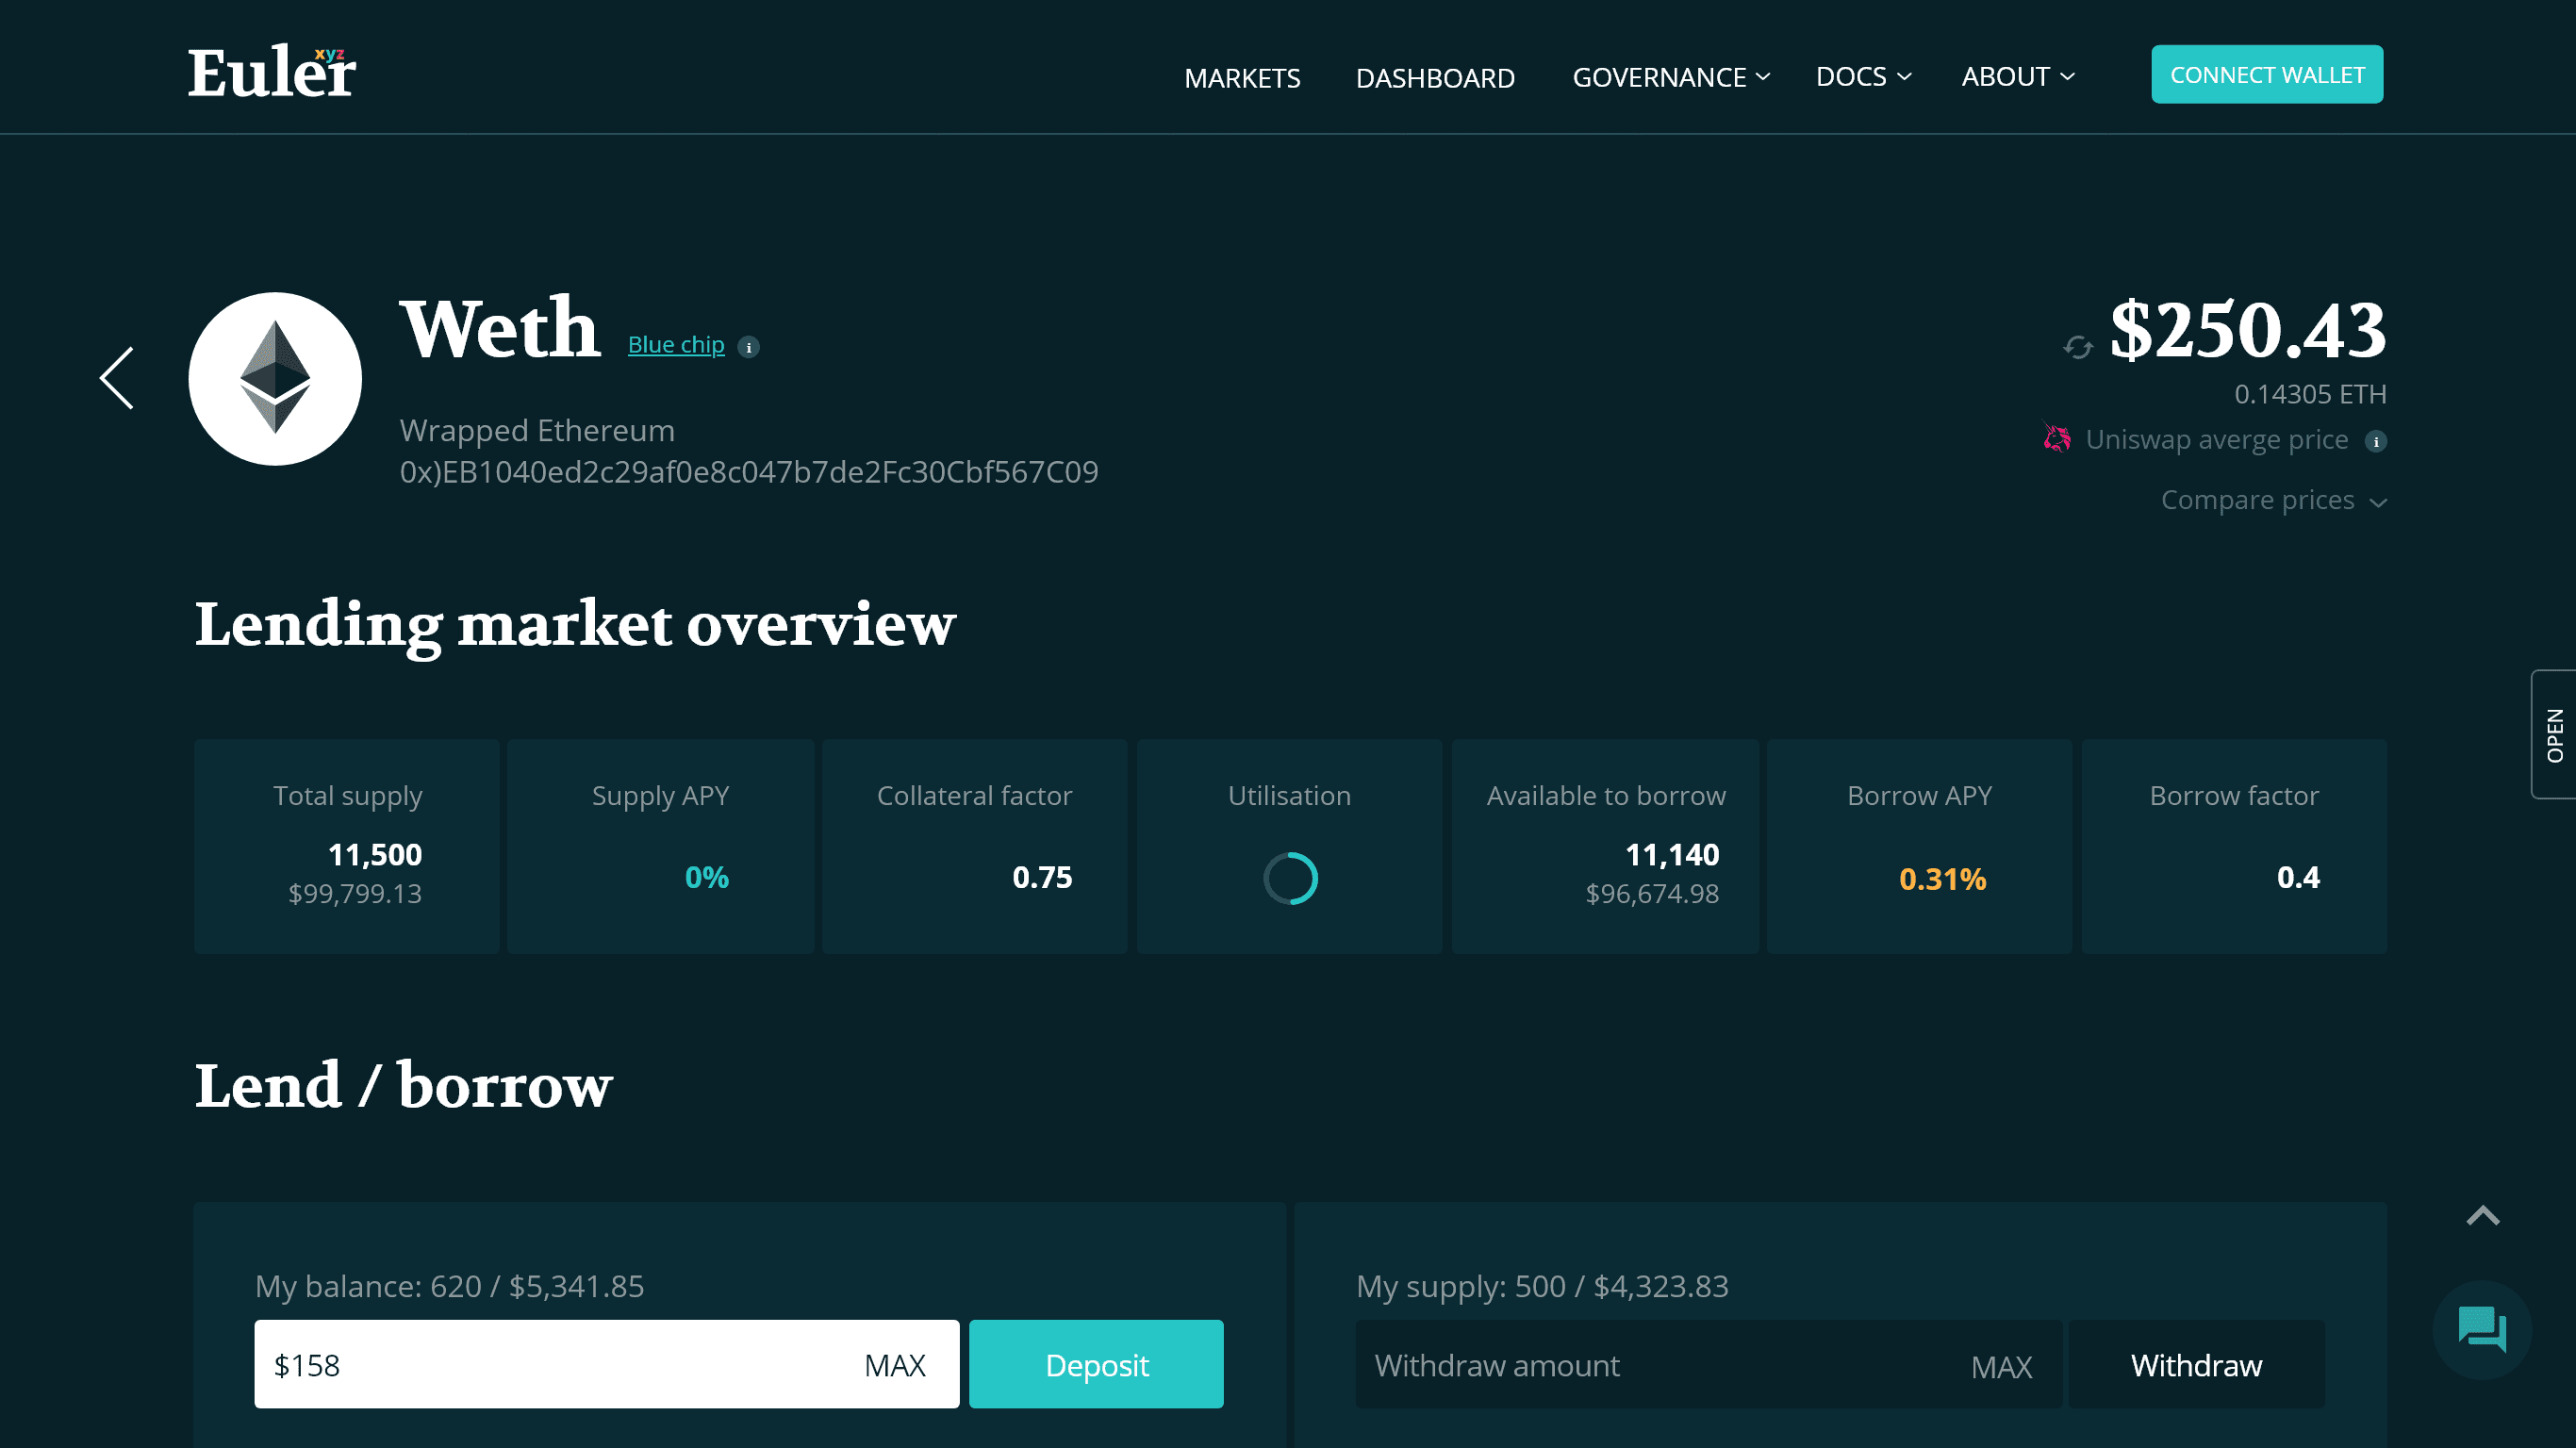Click the Euler xyz logo
Screen dimensions: 2576x1448
(272, 73)
